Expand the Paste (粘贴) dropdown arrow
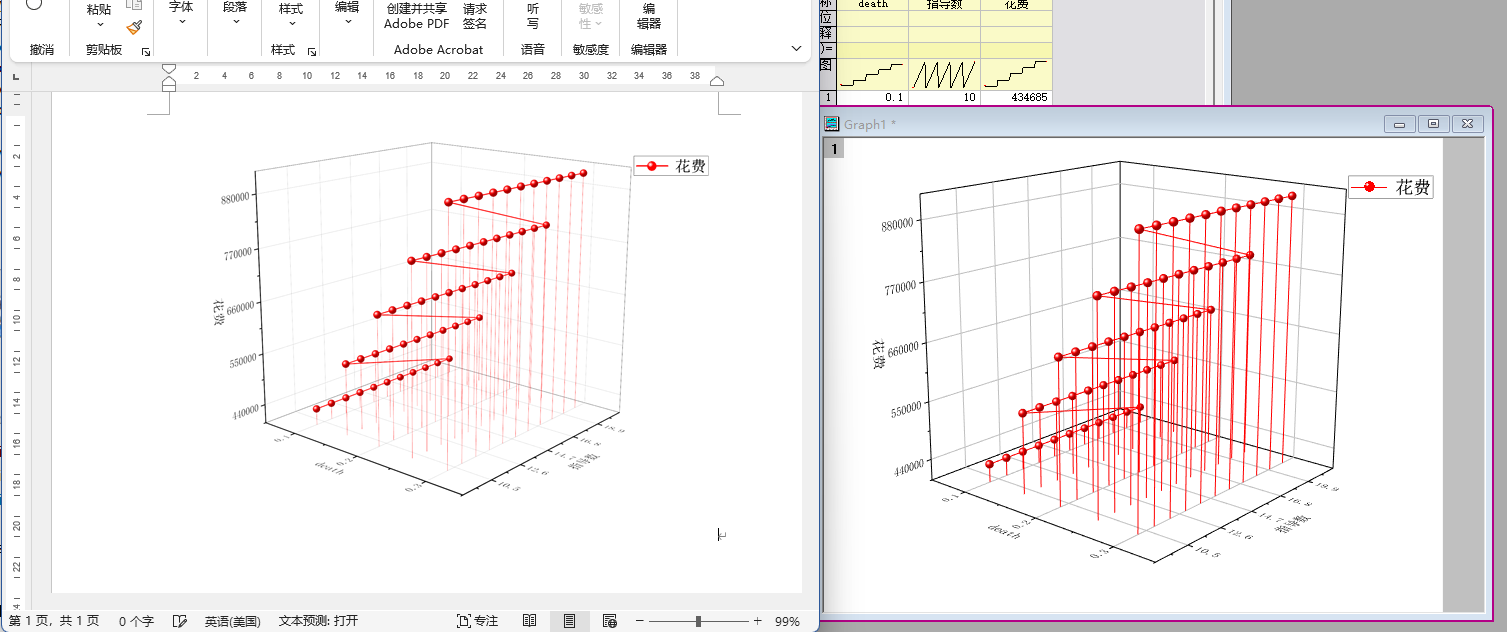1507x632 pixels. (x=99, y=24)
